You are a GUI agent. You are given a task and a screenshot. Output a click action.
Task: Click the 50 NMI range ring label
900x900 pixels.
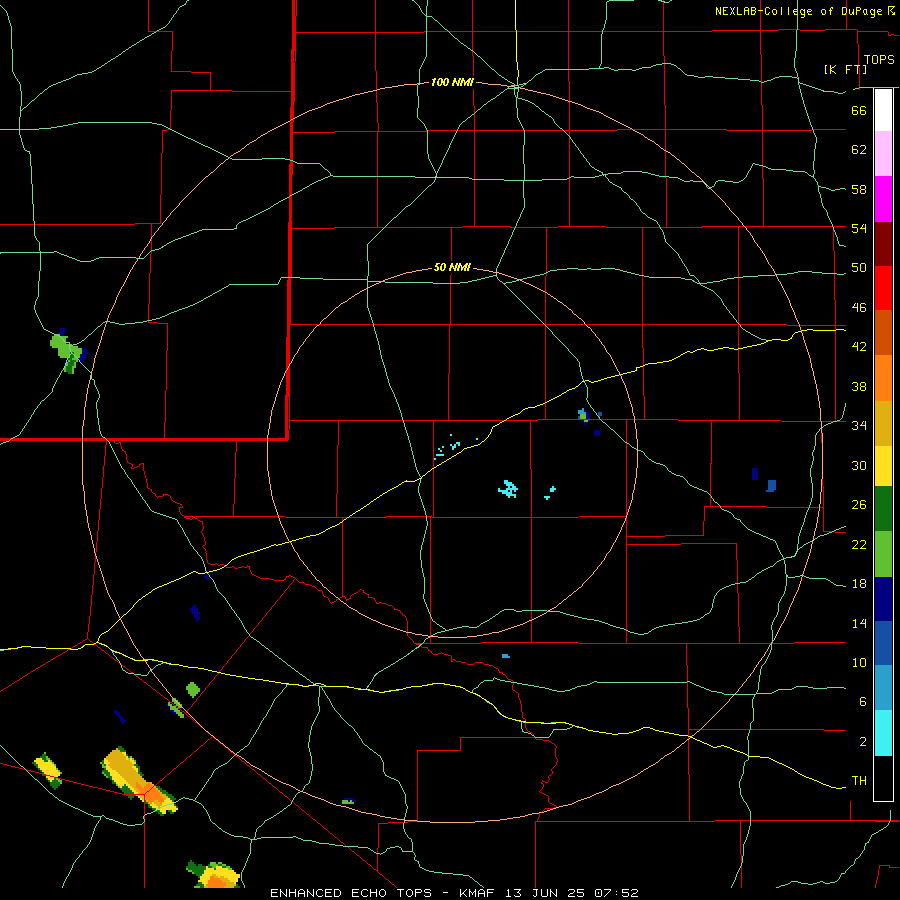coord(452,267)
